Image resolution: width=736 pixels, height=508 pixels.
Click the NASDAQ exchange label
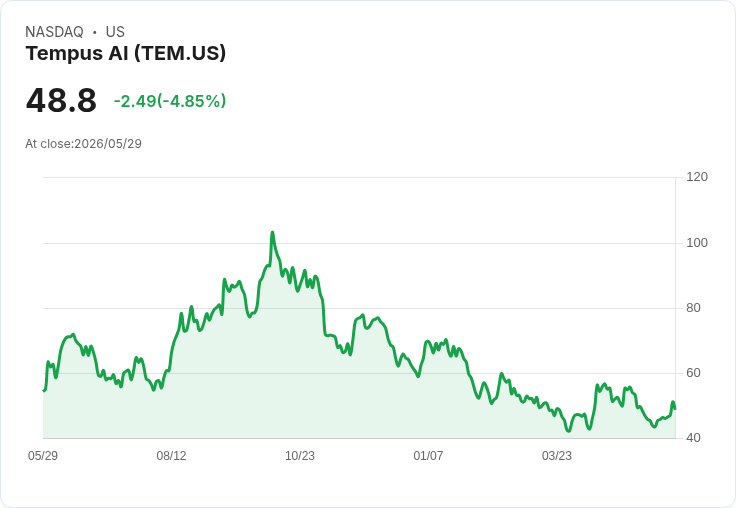click(54, 32)
